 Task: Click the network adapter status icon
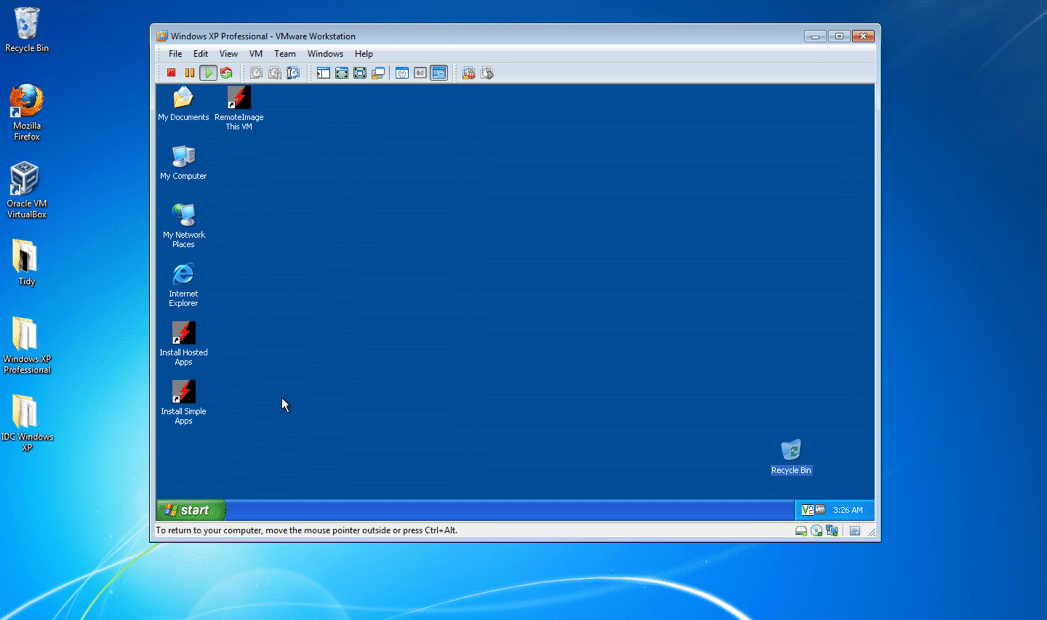pos(831,531)
